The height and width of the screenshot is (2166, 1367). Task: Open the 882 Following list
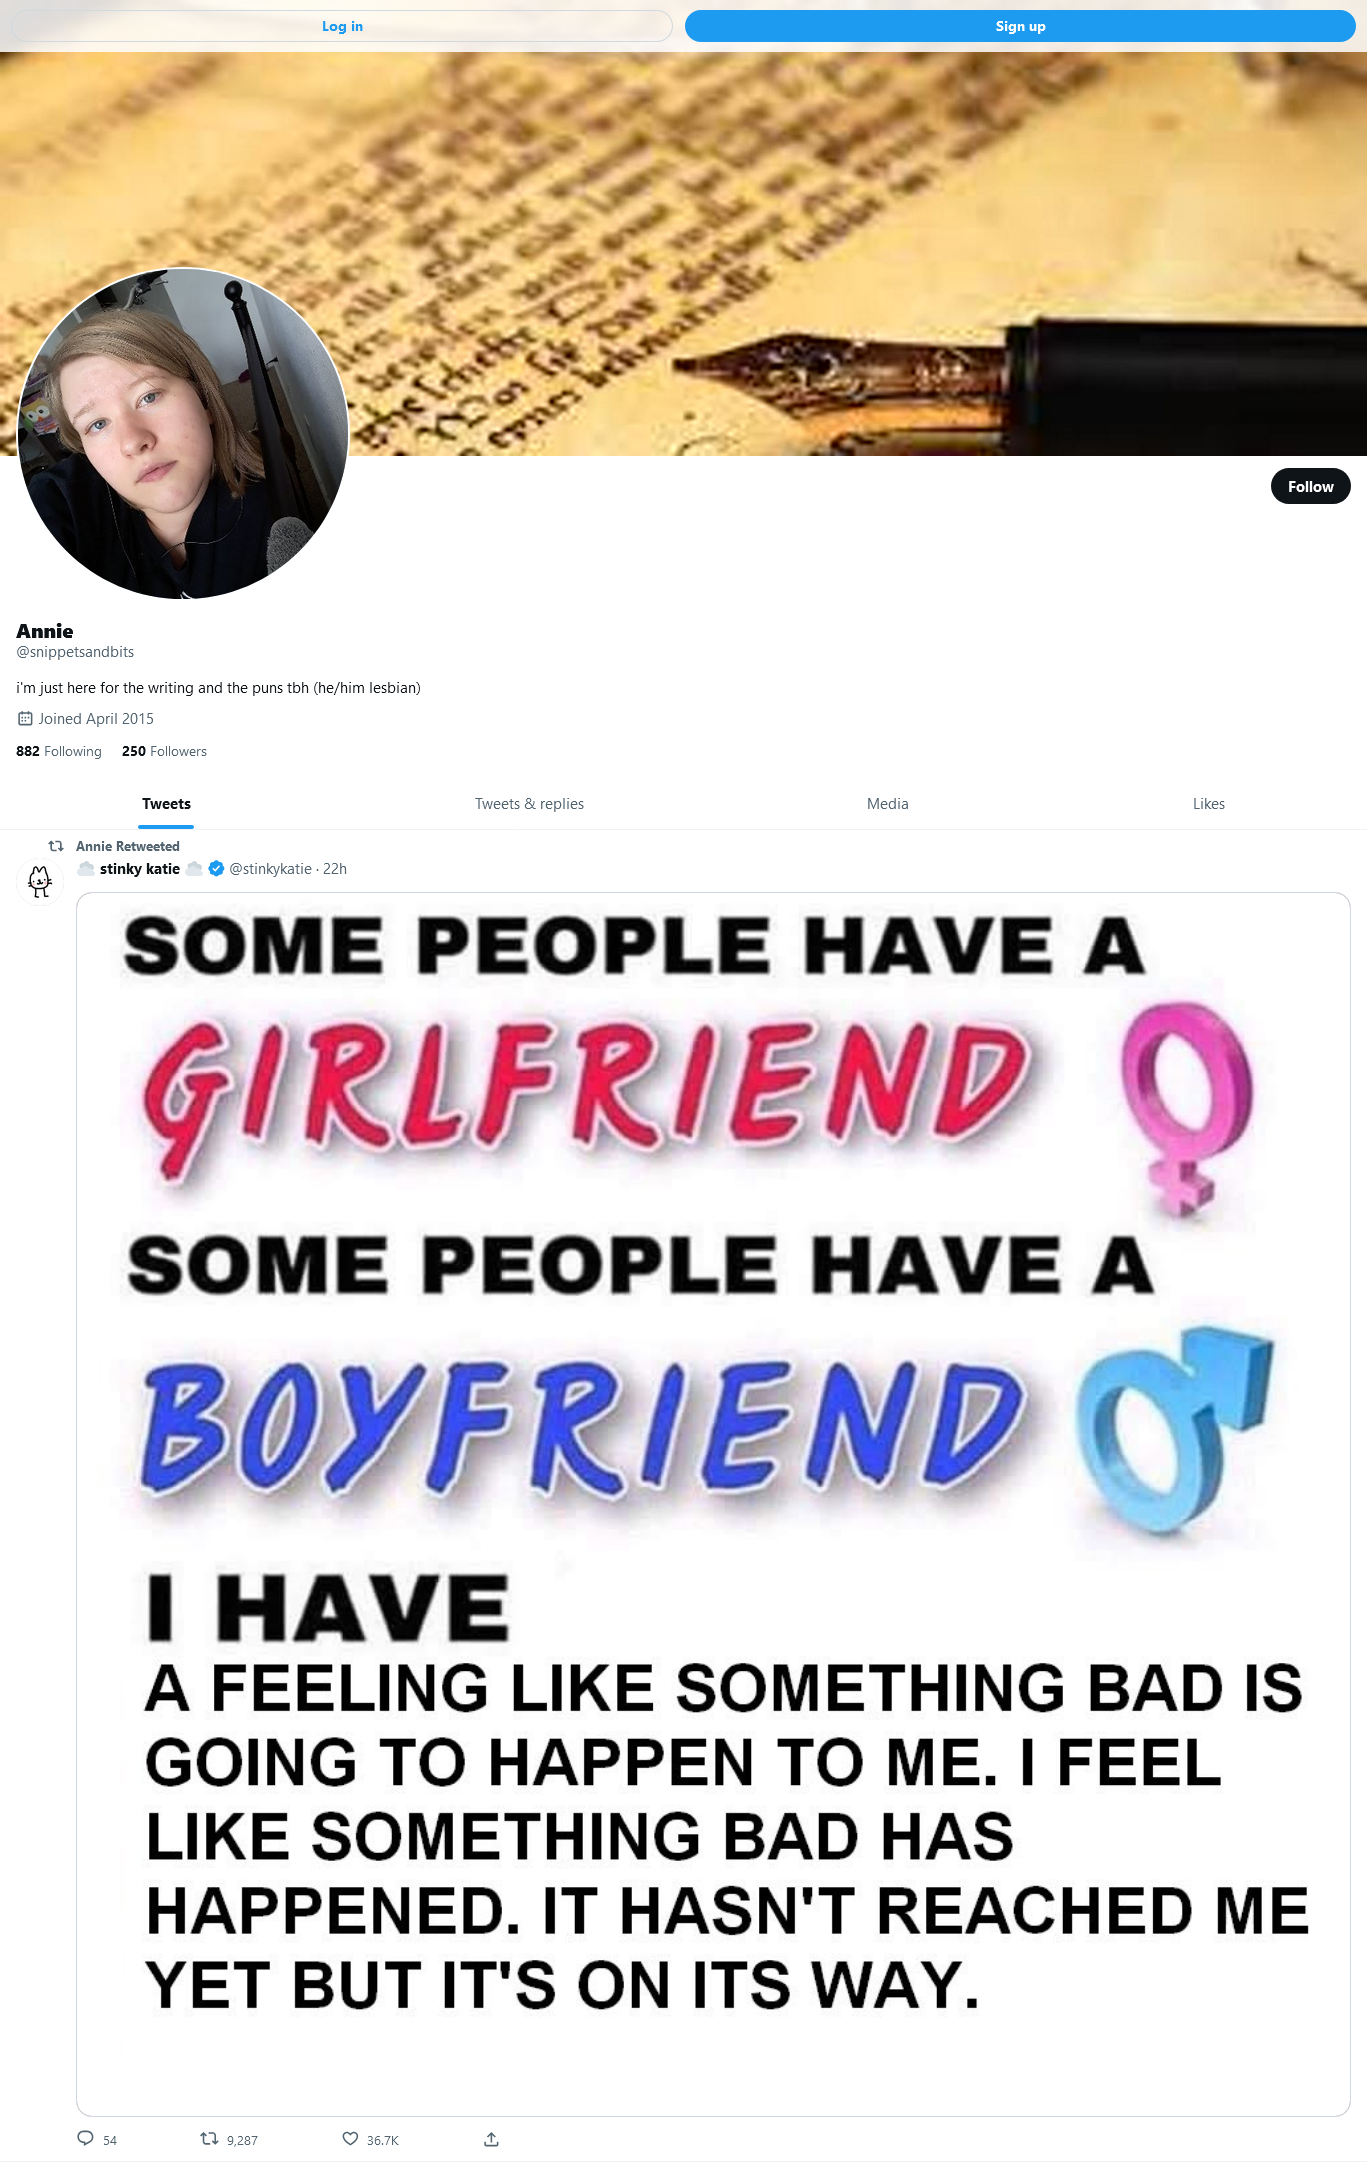59,751
